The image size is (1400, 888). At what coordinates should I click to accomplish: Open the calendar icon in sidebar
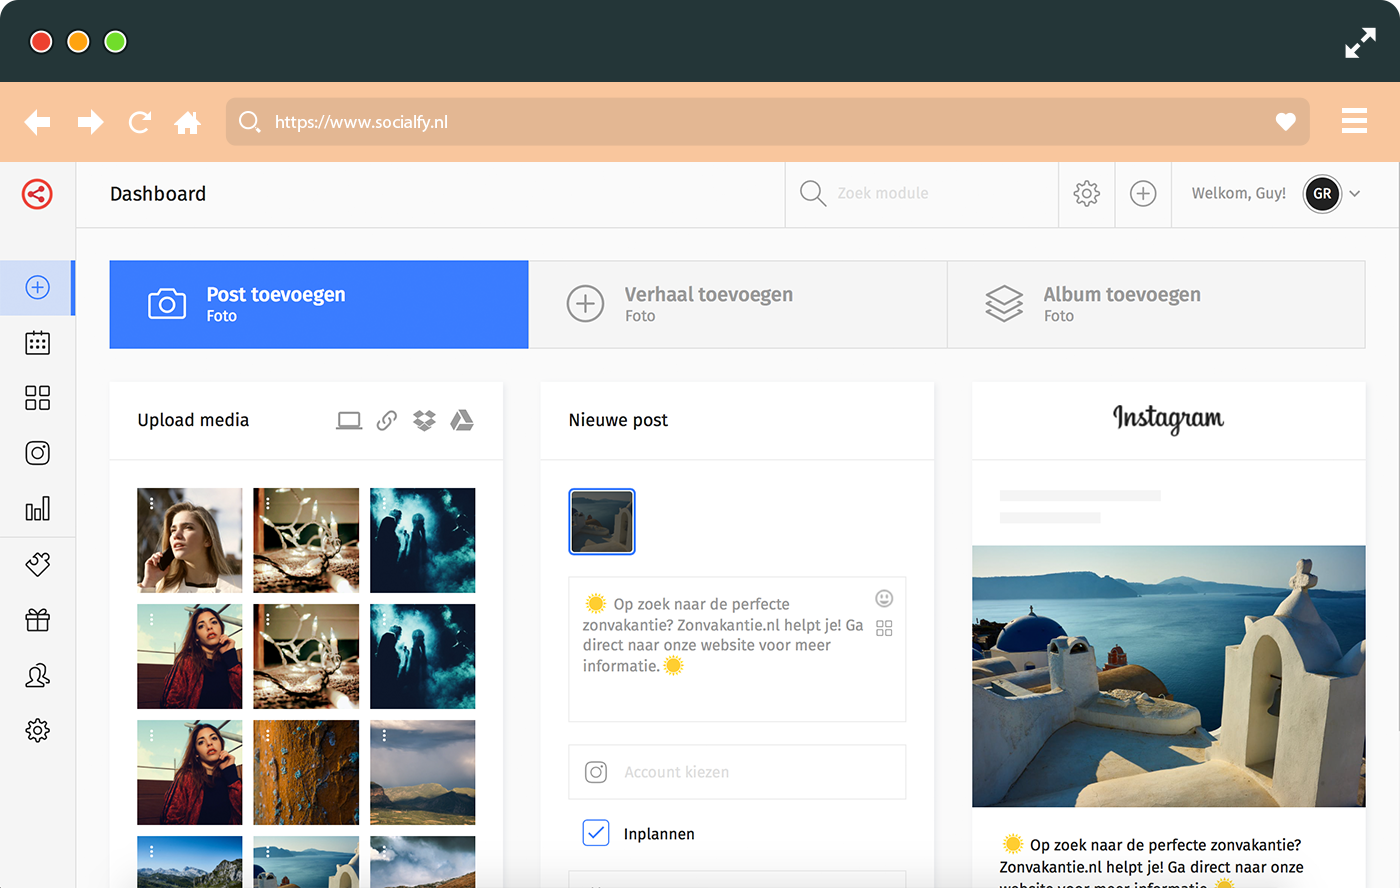point(37,343)
